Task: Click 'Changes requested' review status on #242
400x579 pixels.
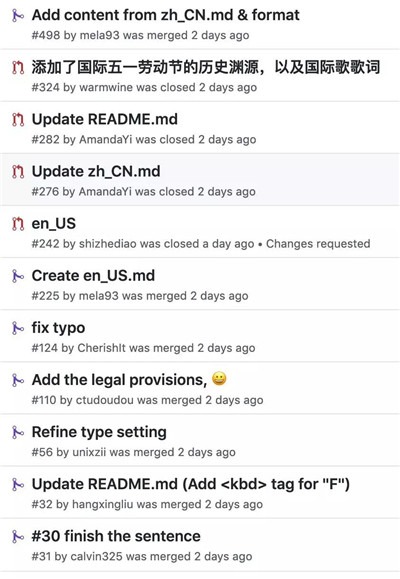Action: [x=318, y=244]
